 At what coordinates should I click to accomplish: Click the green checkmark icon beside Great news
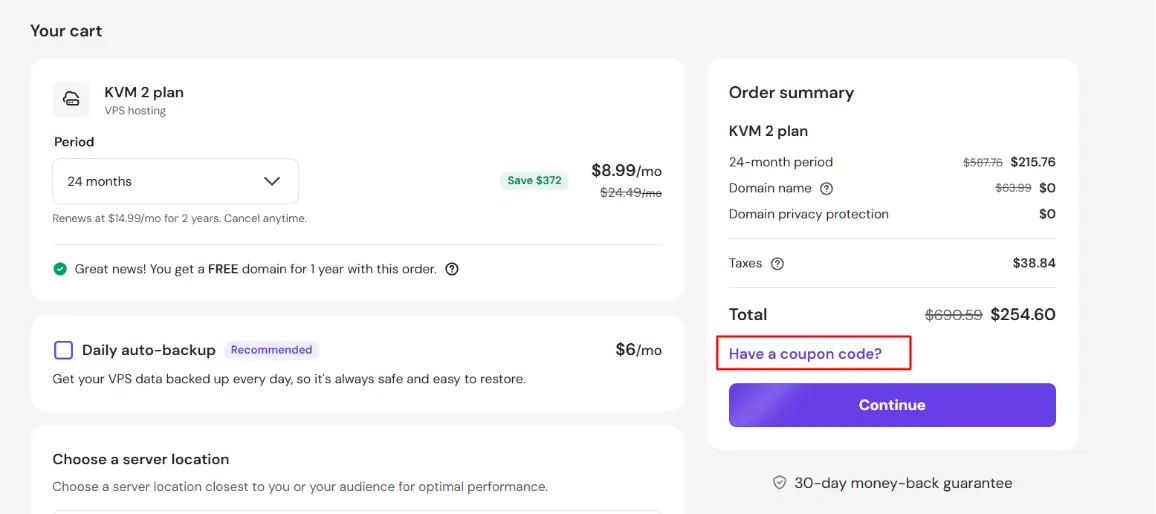60,269
